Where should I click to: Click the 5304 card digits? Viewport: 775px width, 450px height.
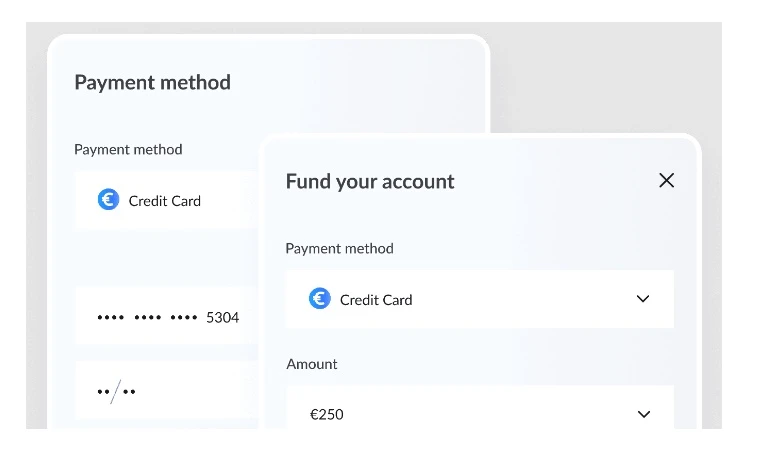[x=222, y=318]
